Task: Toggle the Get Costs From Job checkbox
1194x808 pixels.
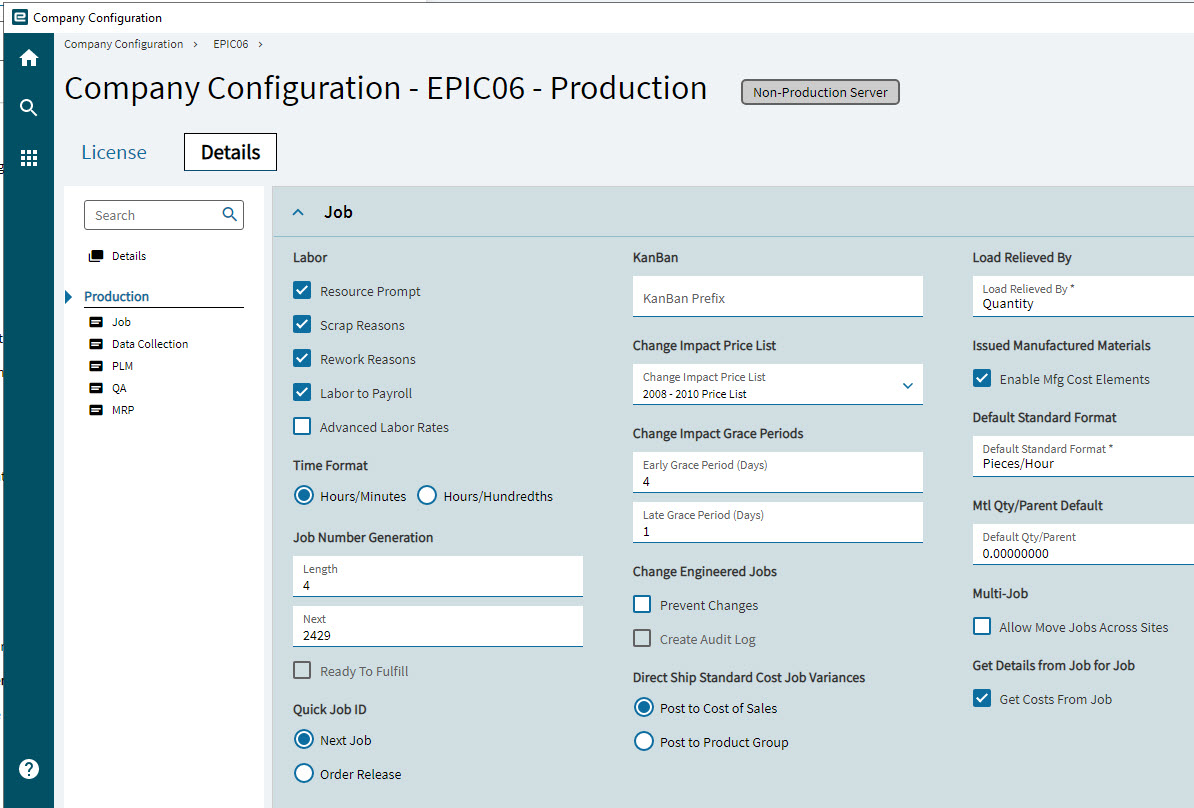Action: 982,698
